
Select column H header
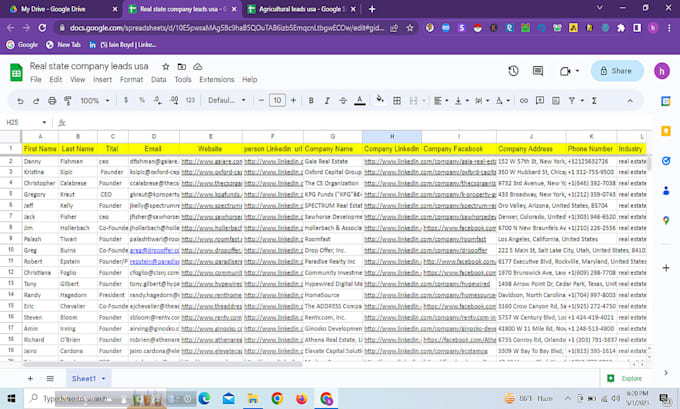392,136
